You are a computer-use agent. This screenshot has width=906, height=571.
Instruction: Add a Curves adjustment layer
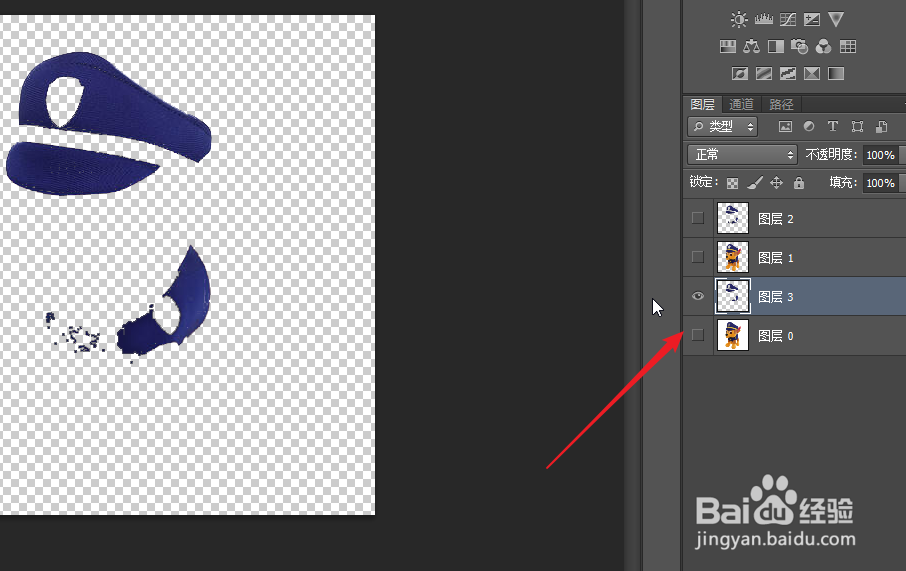point(788,20)
